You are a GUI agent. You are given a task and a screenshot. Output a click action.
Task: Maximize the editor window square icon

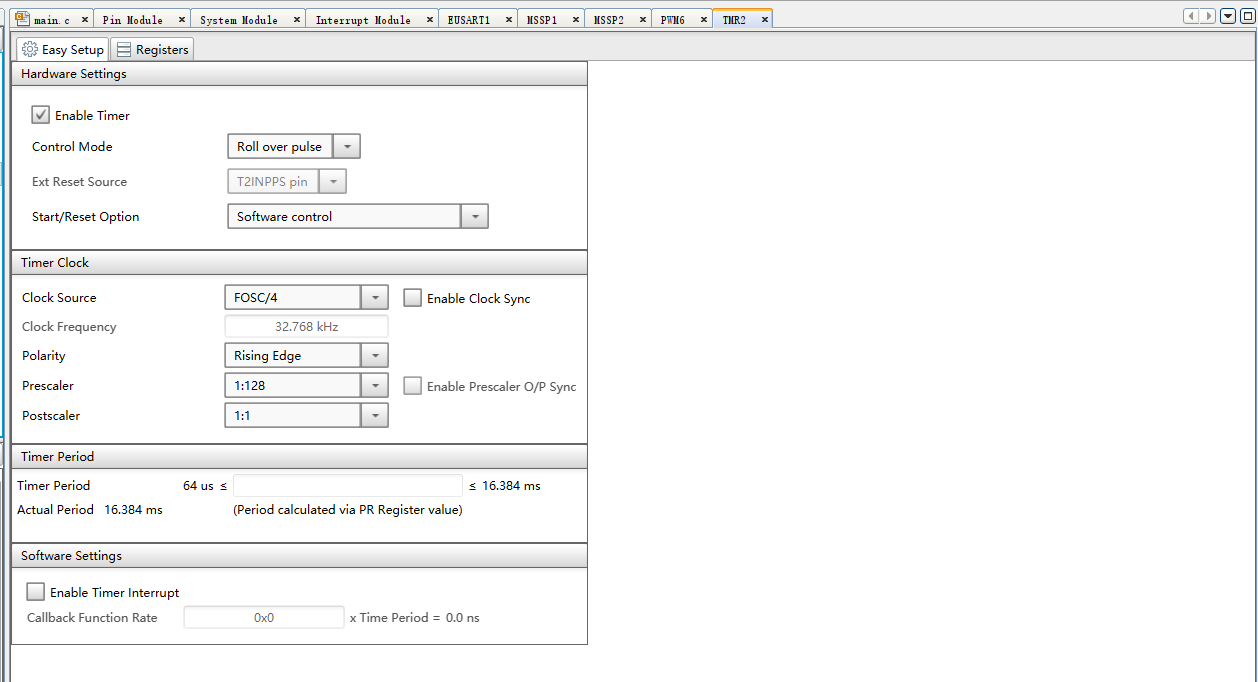pos(1246,16)
